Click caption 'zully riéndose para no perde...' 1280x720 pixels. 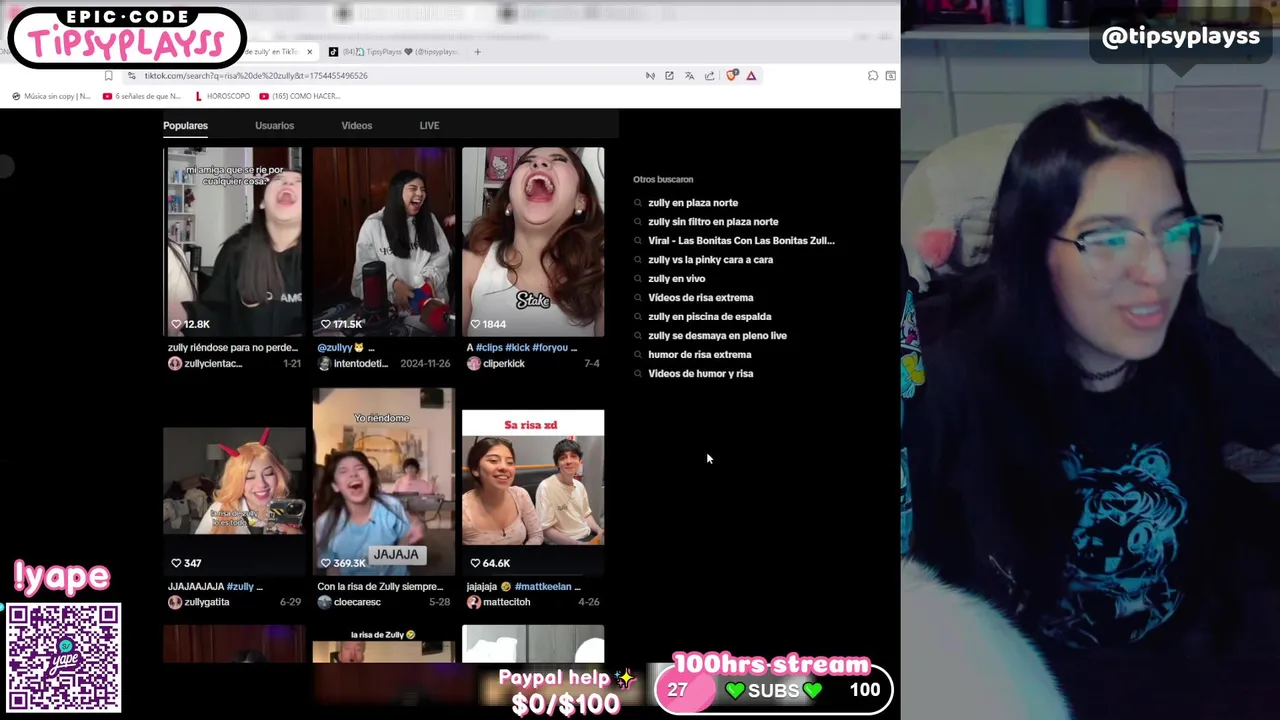tap(232, 347)
